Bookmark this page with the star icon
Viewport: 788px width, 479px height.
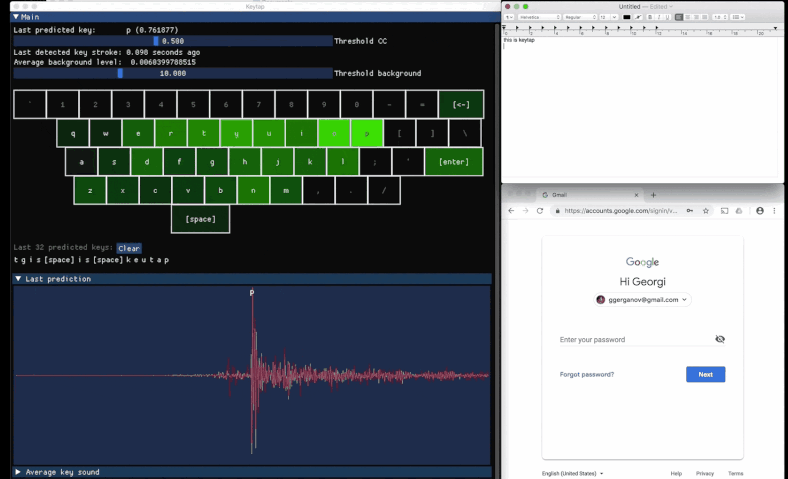coord(706,211)
